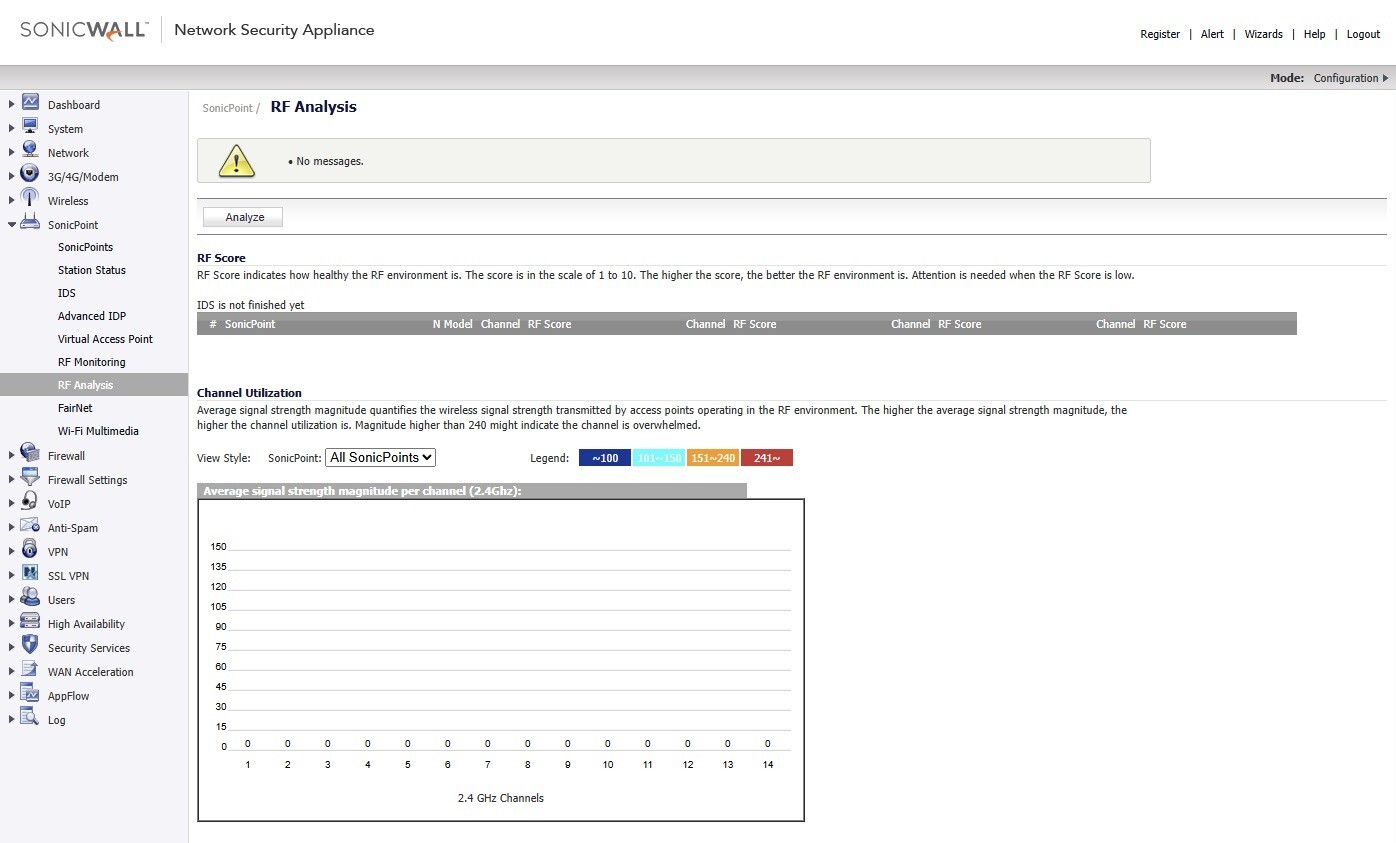
Task: Click the Dashboard chart icon
Action: pyautogui.click(x=30, y=103)
